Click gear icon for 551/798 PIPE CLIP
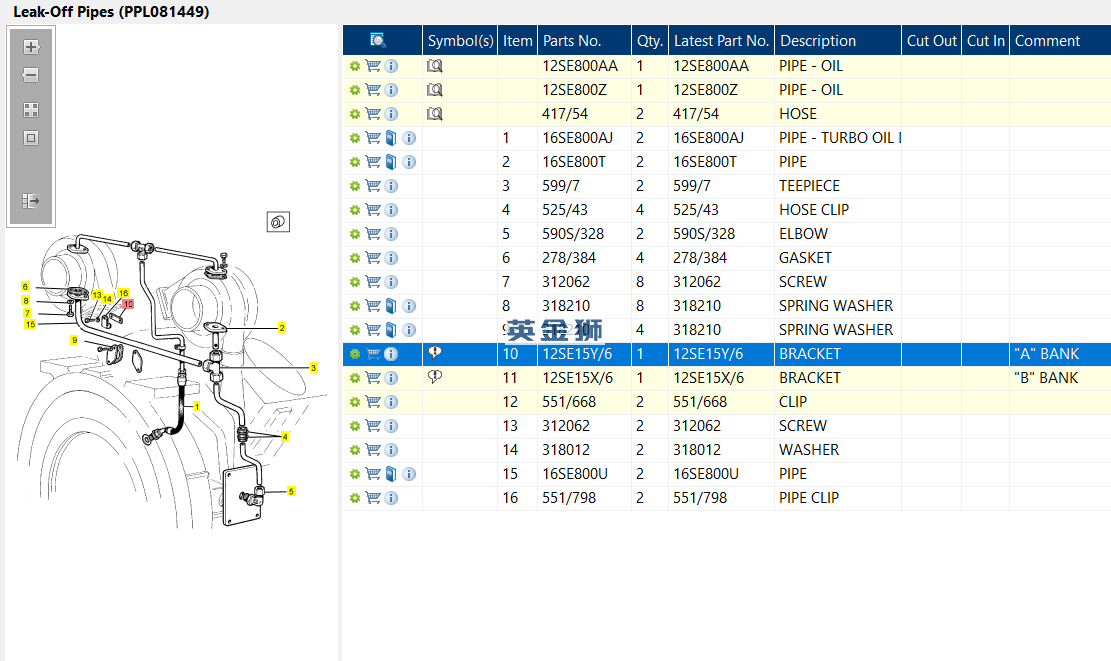 [x=355, y=498]
